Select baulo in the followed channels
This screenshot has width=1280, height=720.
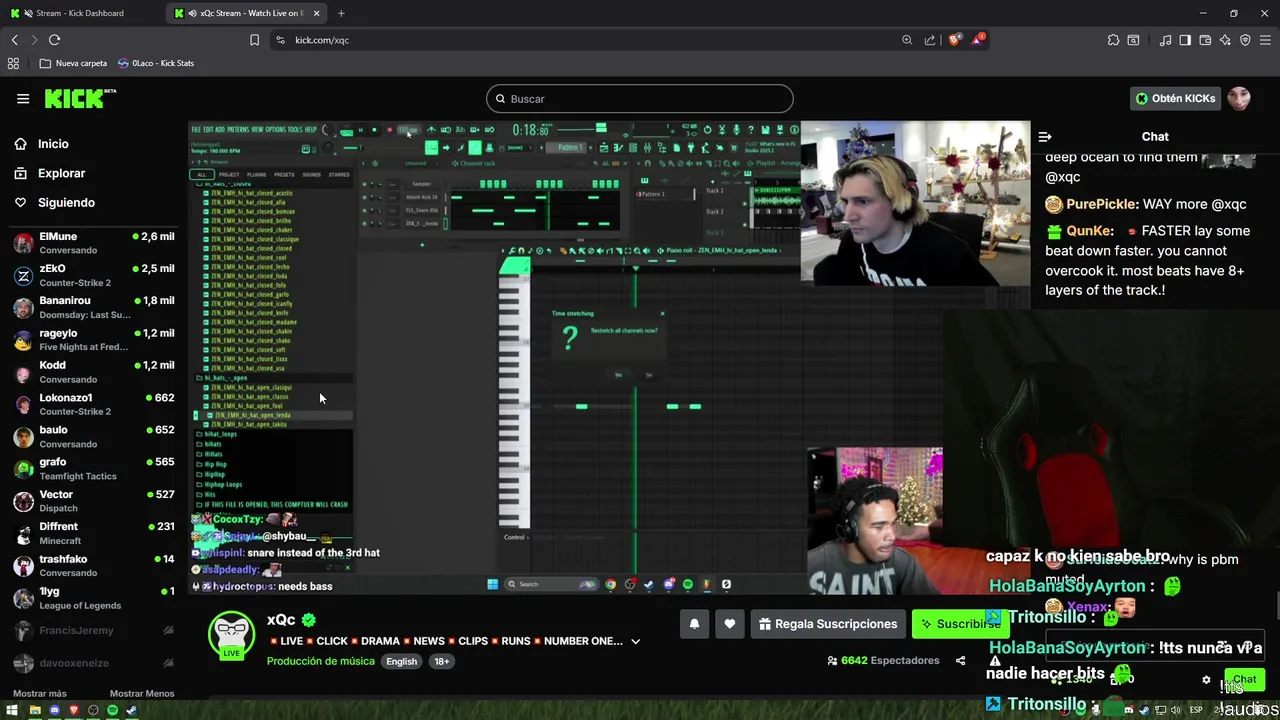point(93,436)
